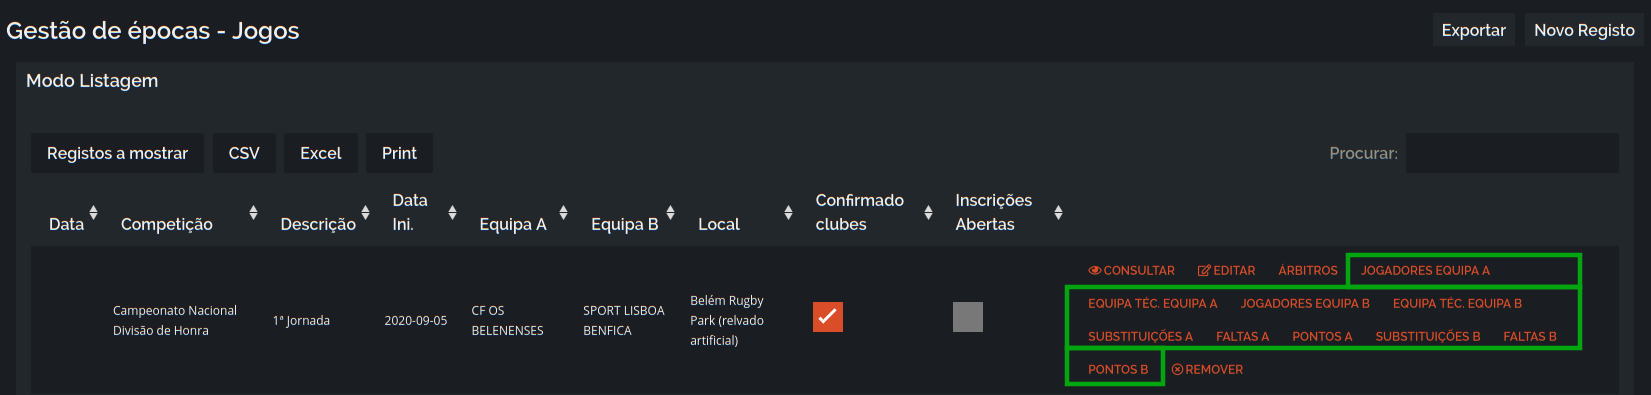Click the pencil icon beside EDITAR
Viewport: 1651px width, 395px height.
point(1204,271)
